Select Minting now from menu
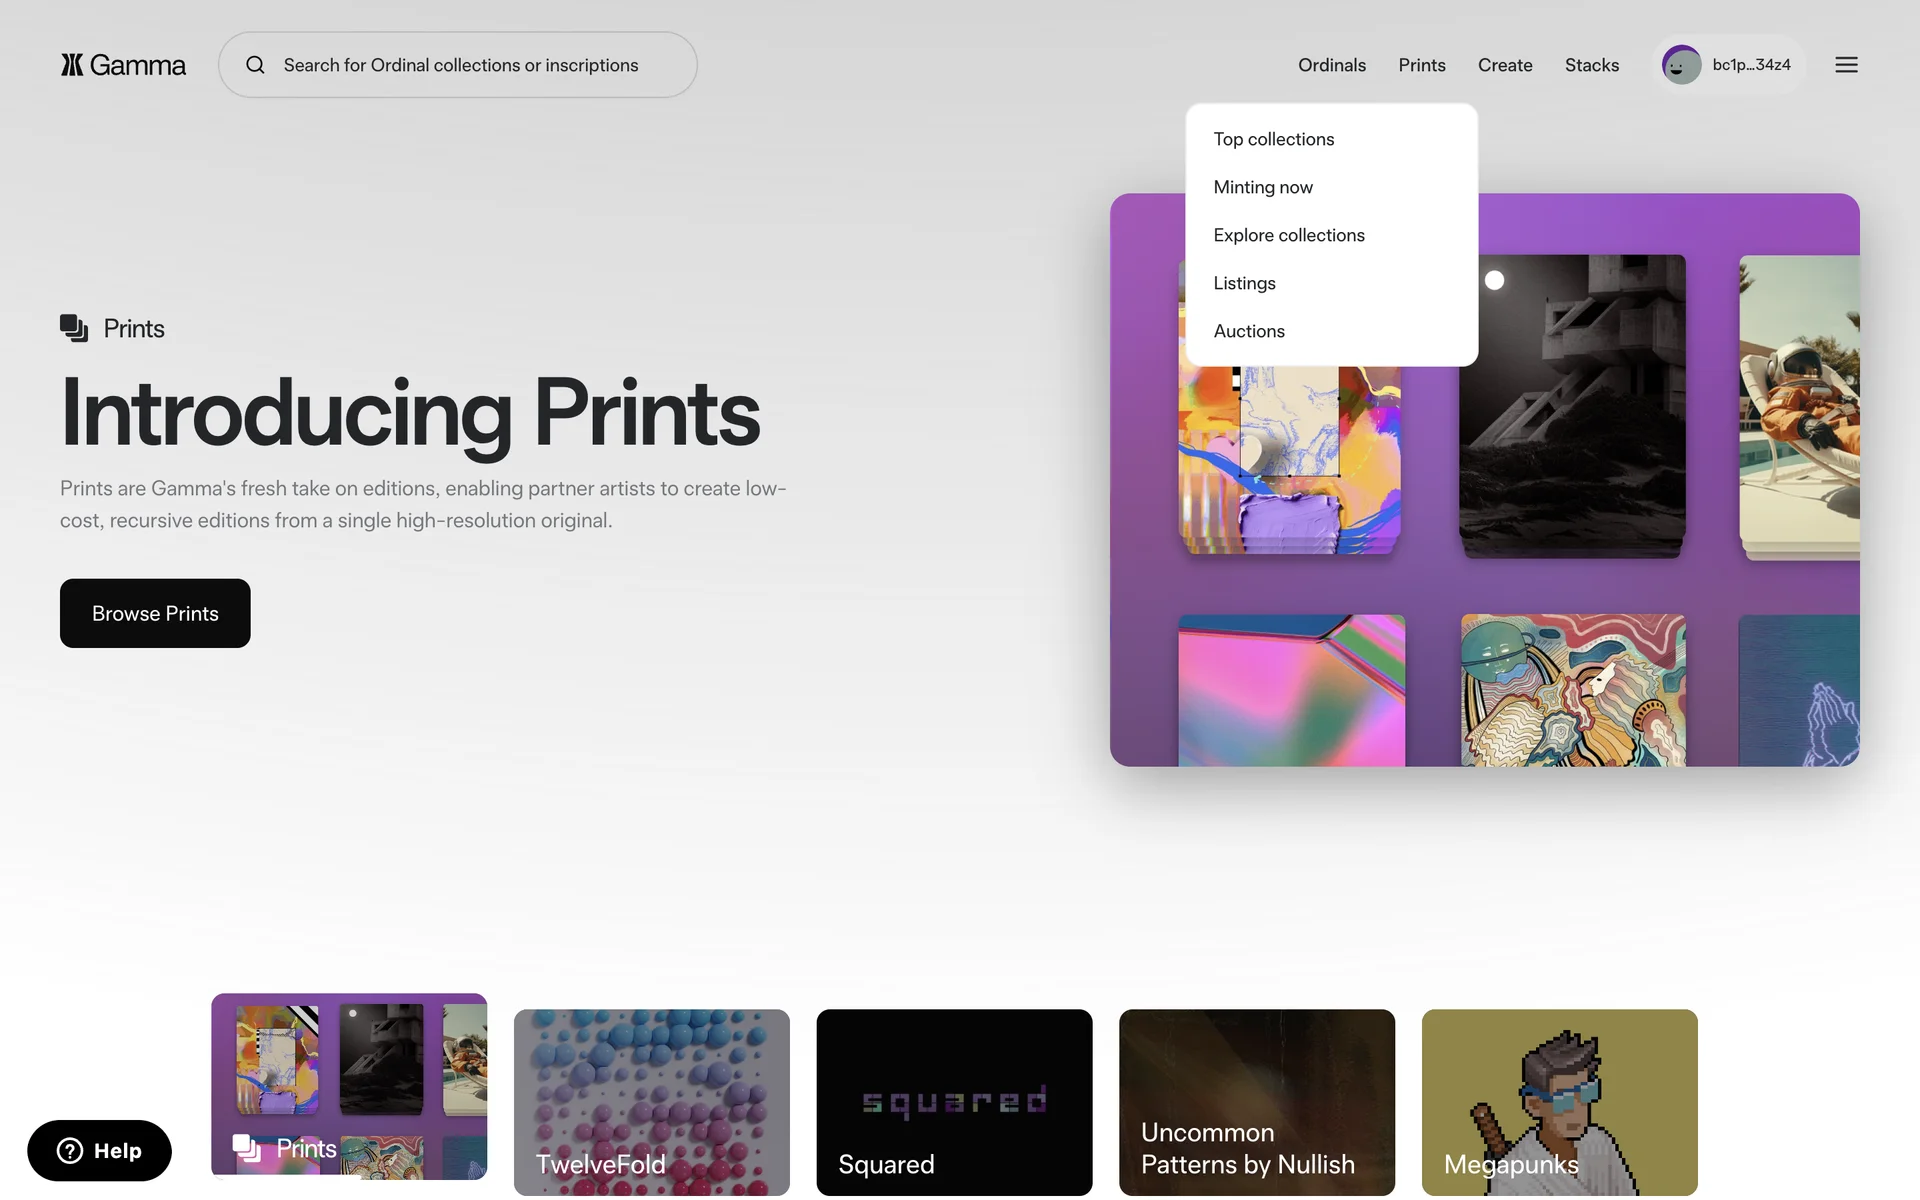 click(1262, 187)
